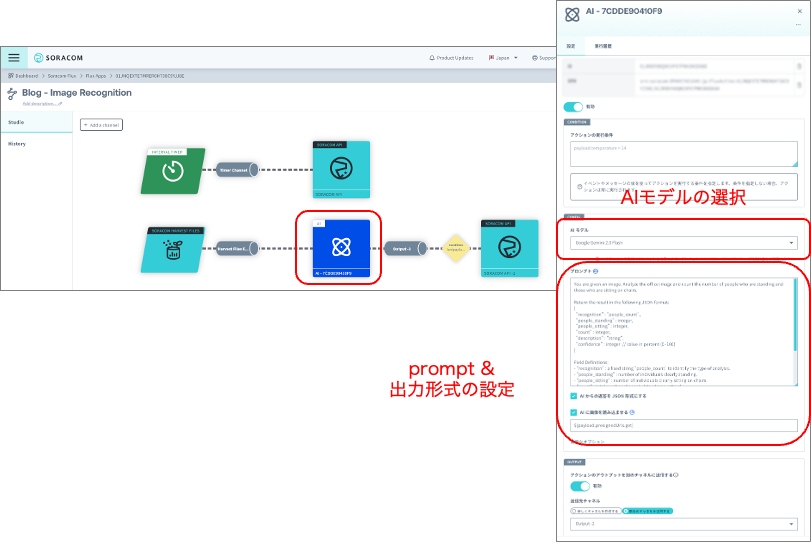Toggle the action enabled switch near the top

click(573, 107)
